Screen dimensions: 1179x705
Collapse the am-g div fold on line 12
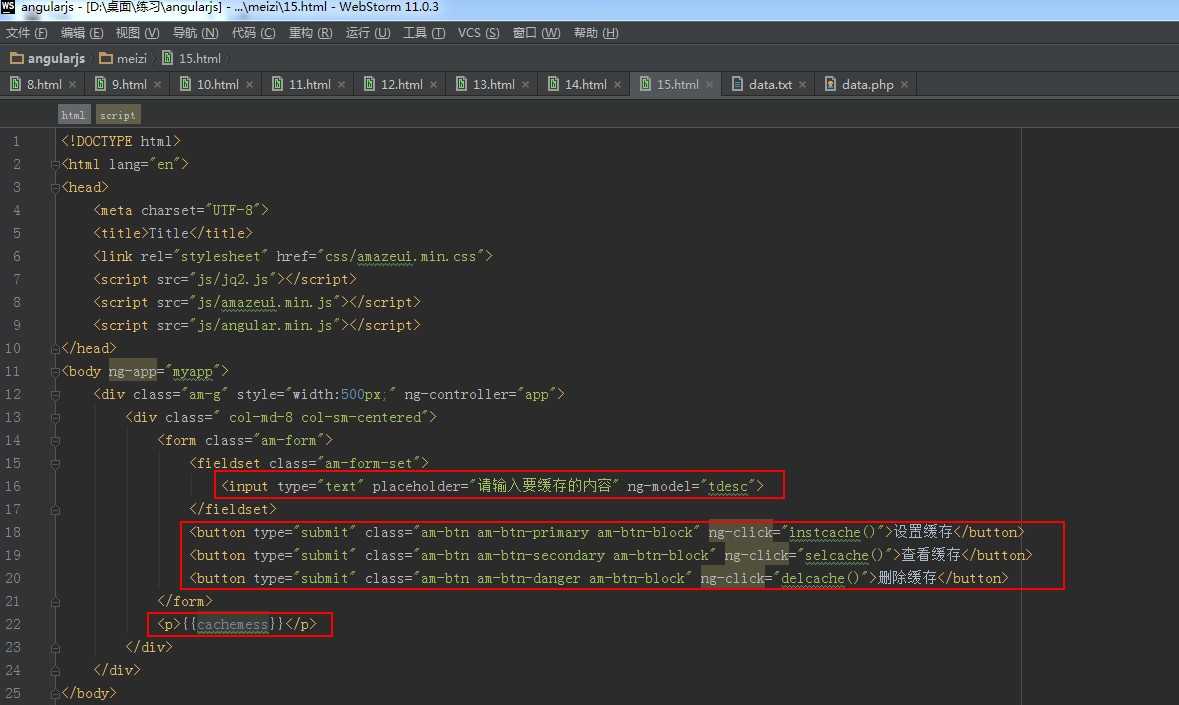tap(55, 395)
